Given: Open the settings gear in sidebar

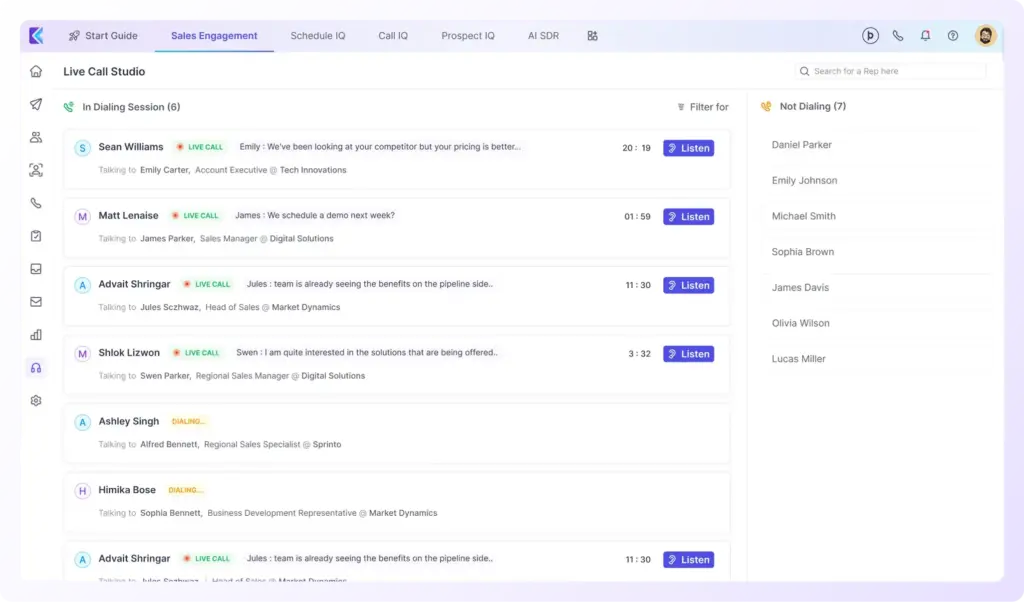Looking at the screenshot, I should click(x=36, y=401).
